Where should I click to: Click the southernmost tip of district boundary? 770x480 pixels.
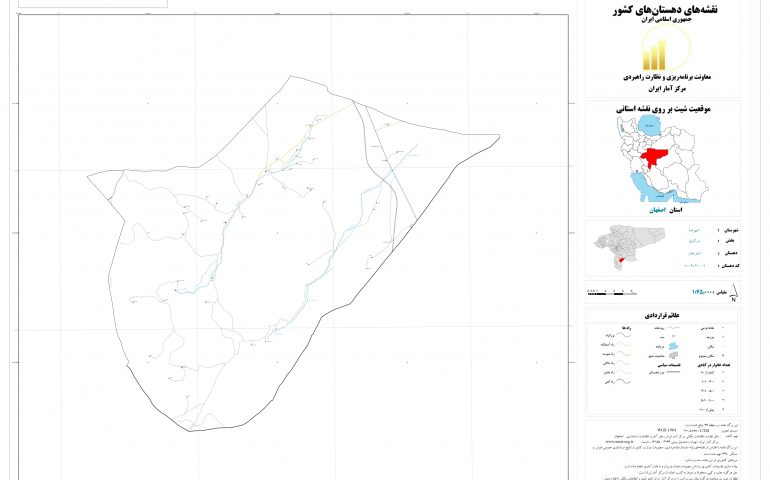pyautogui.click(x=189, y=431)
